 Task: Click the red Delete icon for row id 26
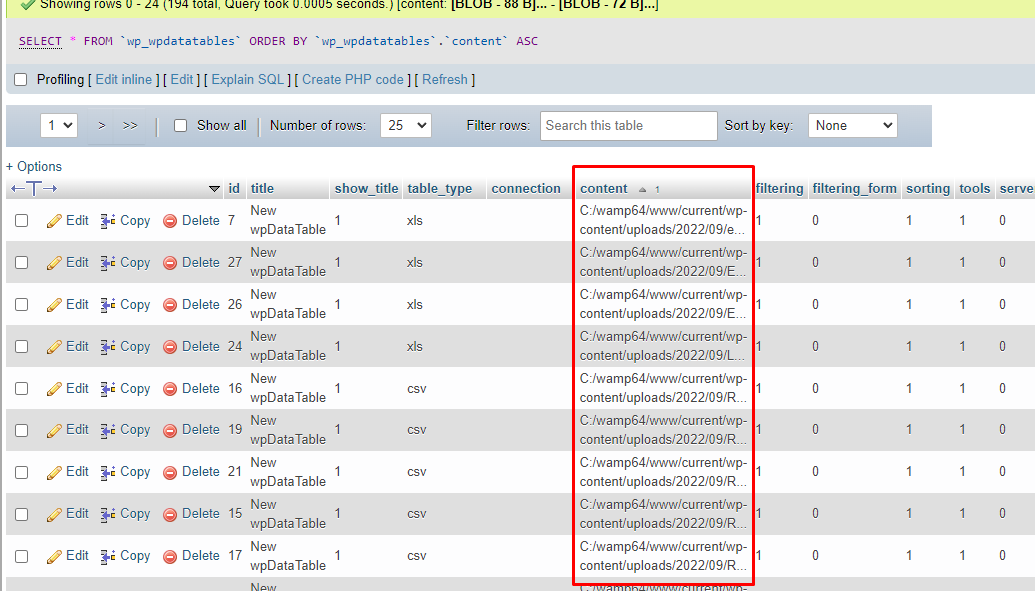coord(170,305)
